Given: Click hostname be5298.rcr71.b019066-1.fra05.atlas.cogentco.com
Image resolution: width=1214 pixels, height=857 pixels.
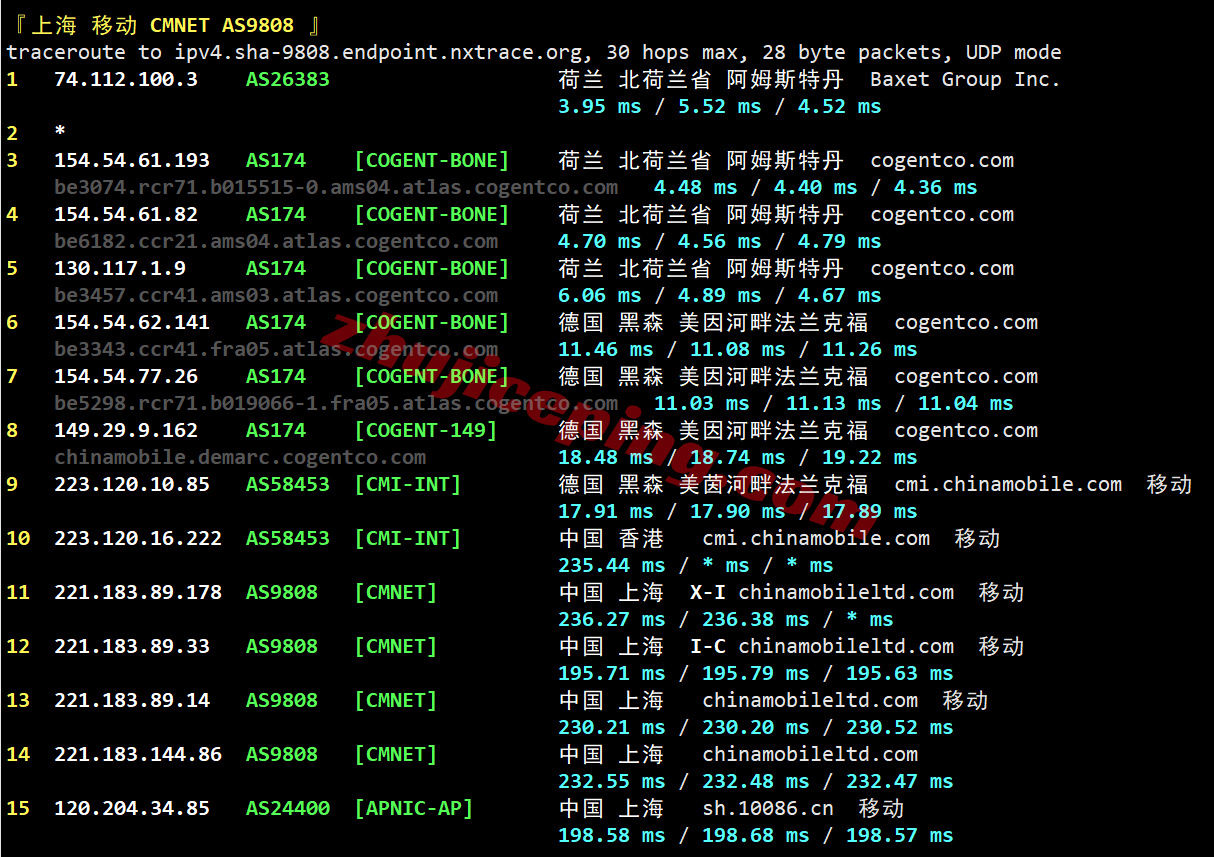Looking at the screenshot, I should tap(336, 403).
